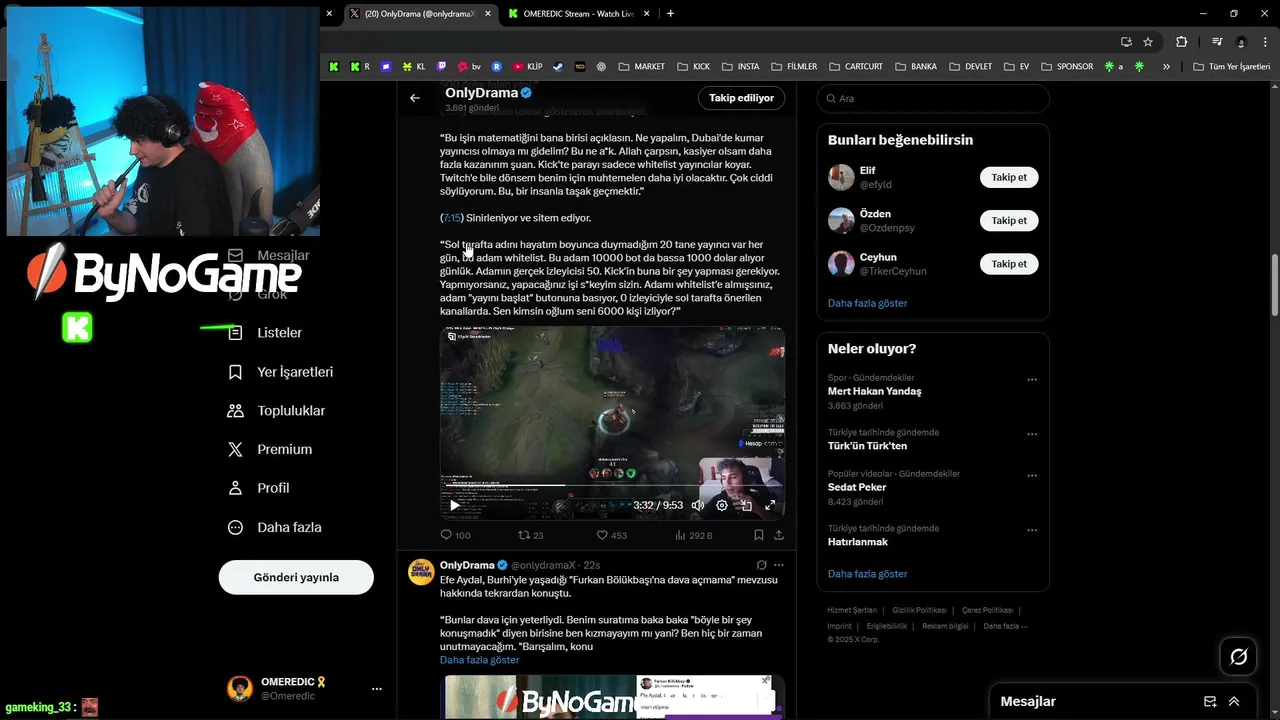
Task: Open the OnlyDrama avatar on the 22s tweet
Action: click(x=421, y=572)
